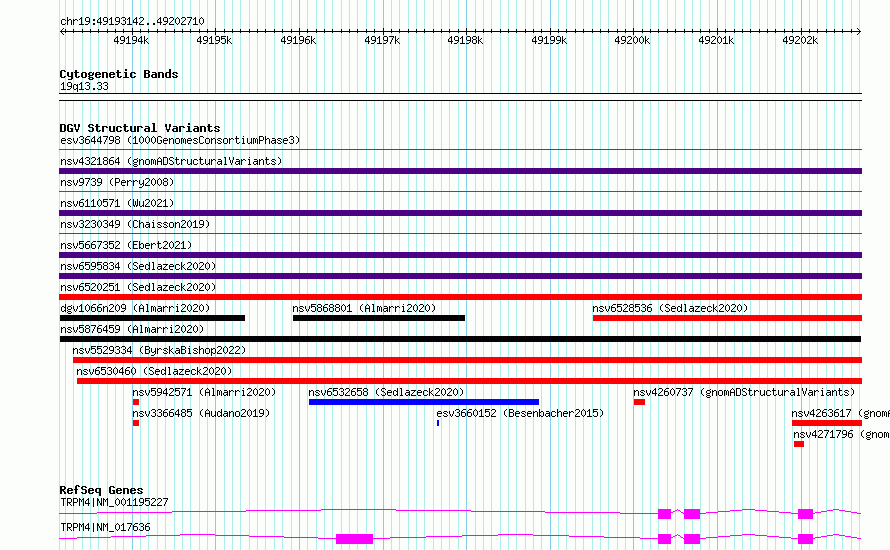Click the 49201k ruler tick label

[x=716, y=40]
